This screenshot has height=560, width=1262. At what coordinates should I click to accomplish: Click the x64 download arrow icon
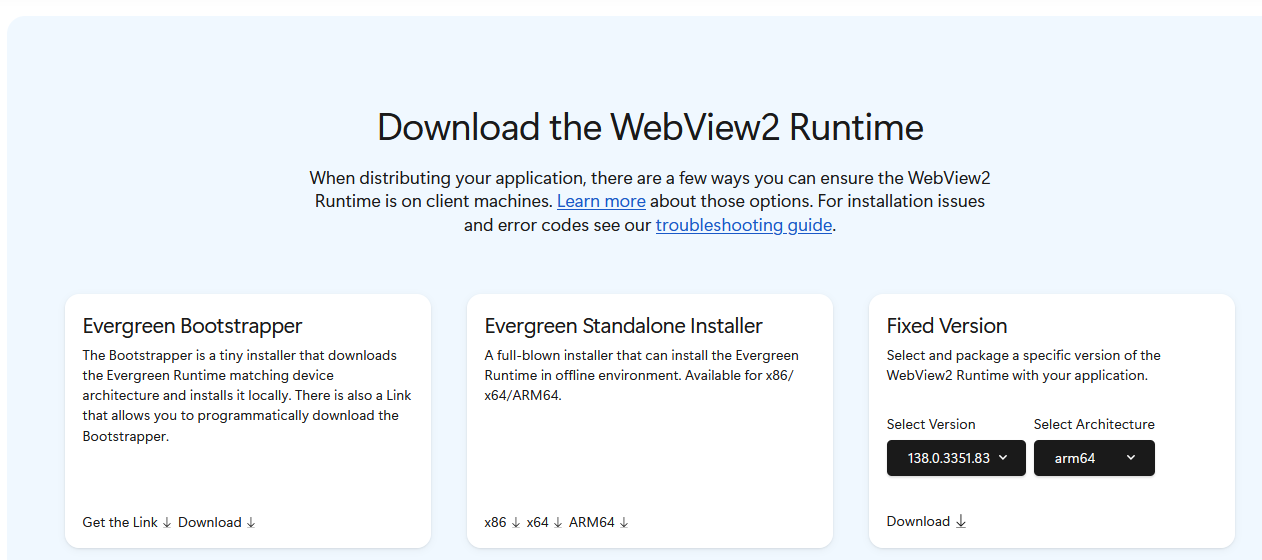(x=558, y=523)
